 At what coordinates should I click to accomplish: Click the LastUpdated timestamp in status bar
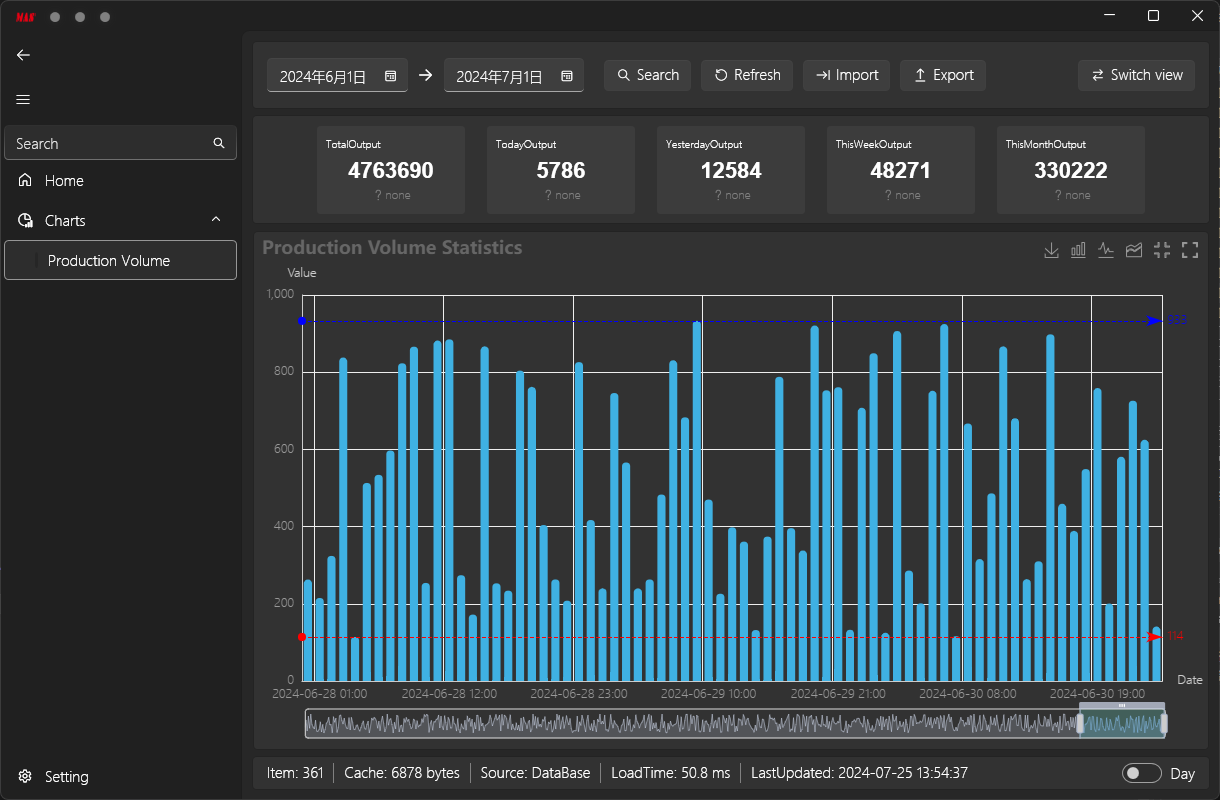pyautogui.click(x=859, y=773)
